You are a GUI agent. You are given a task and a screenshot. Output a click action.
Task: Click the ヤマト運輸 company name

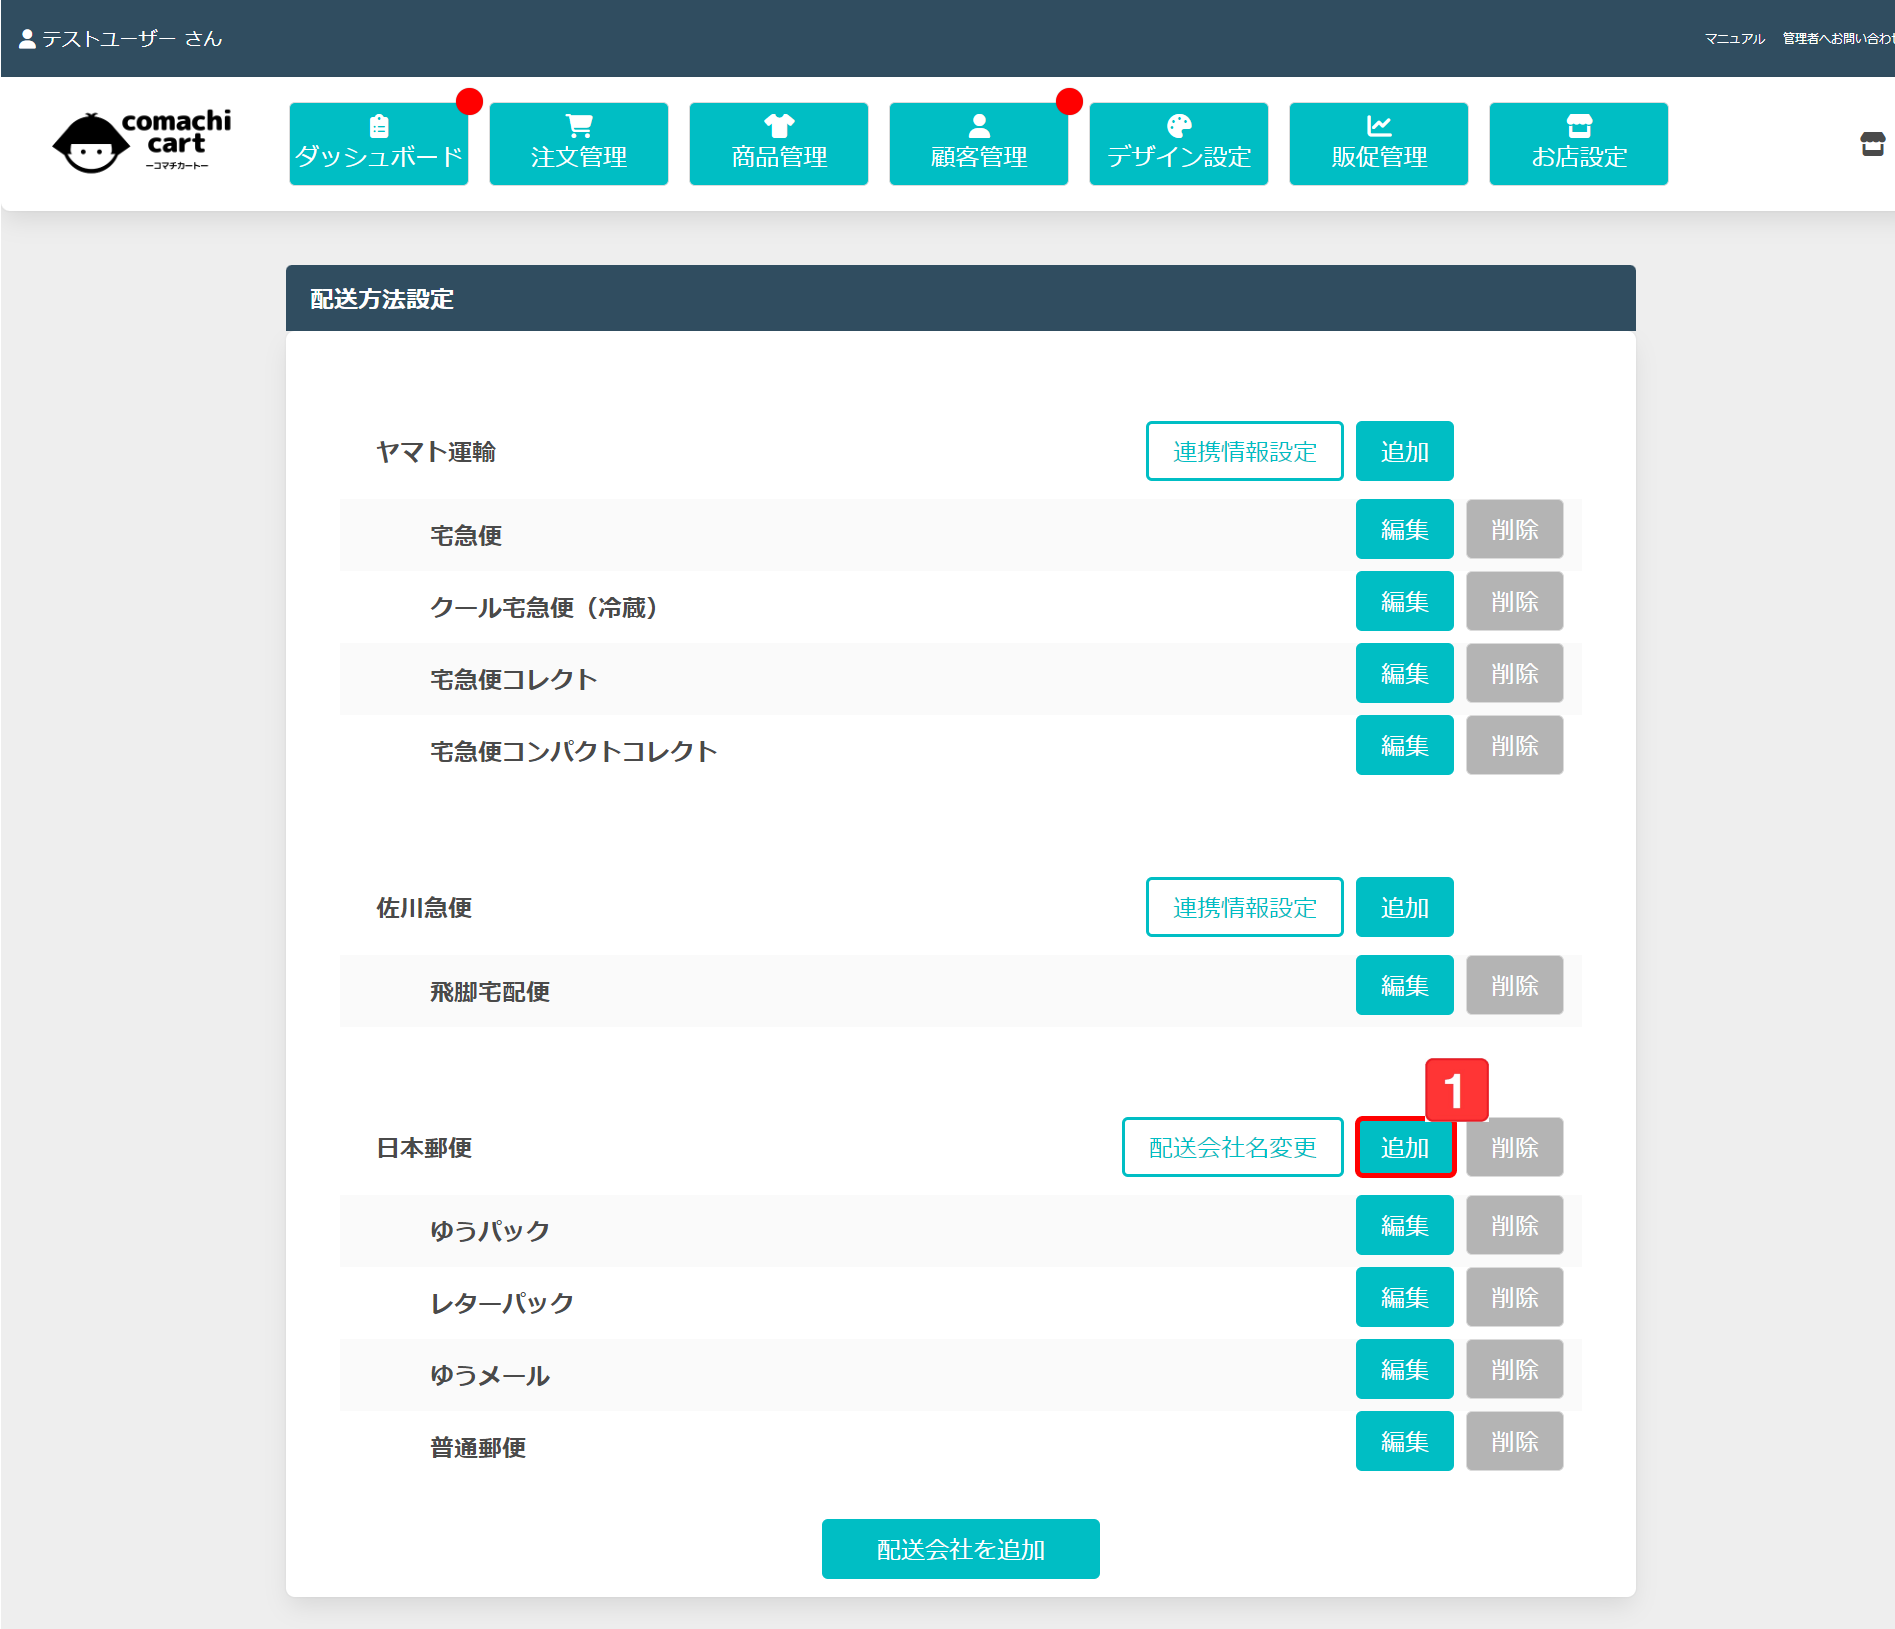[x=436, y=452]
